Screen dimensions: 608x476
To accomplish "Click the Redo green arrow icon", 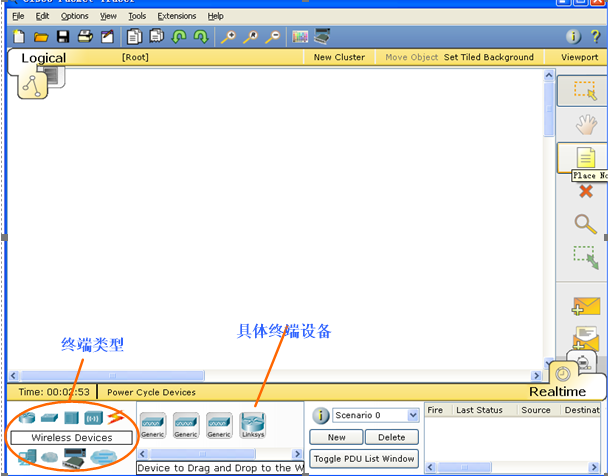I will [201, 37].
